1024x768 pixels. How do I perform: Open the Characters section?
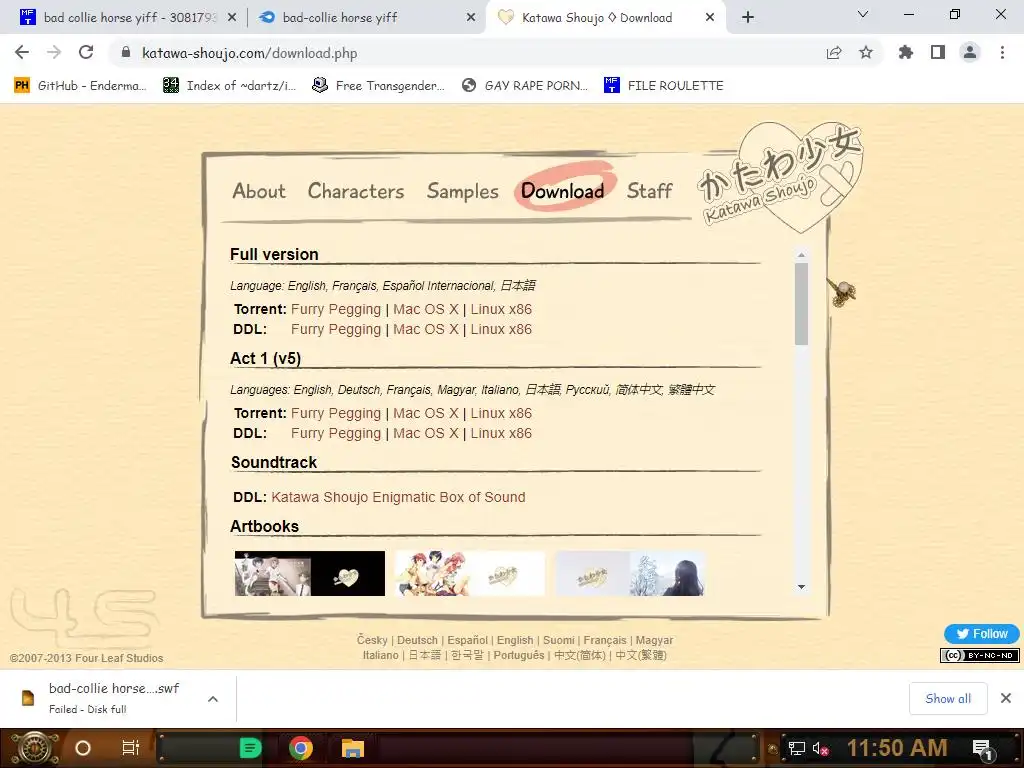[x=356, y=191]
